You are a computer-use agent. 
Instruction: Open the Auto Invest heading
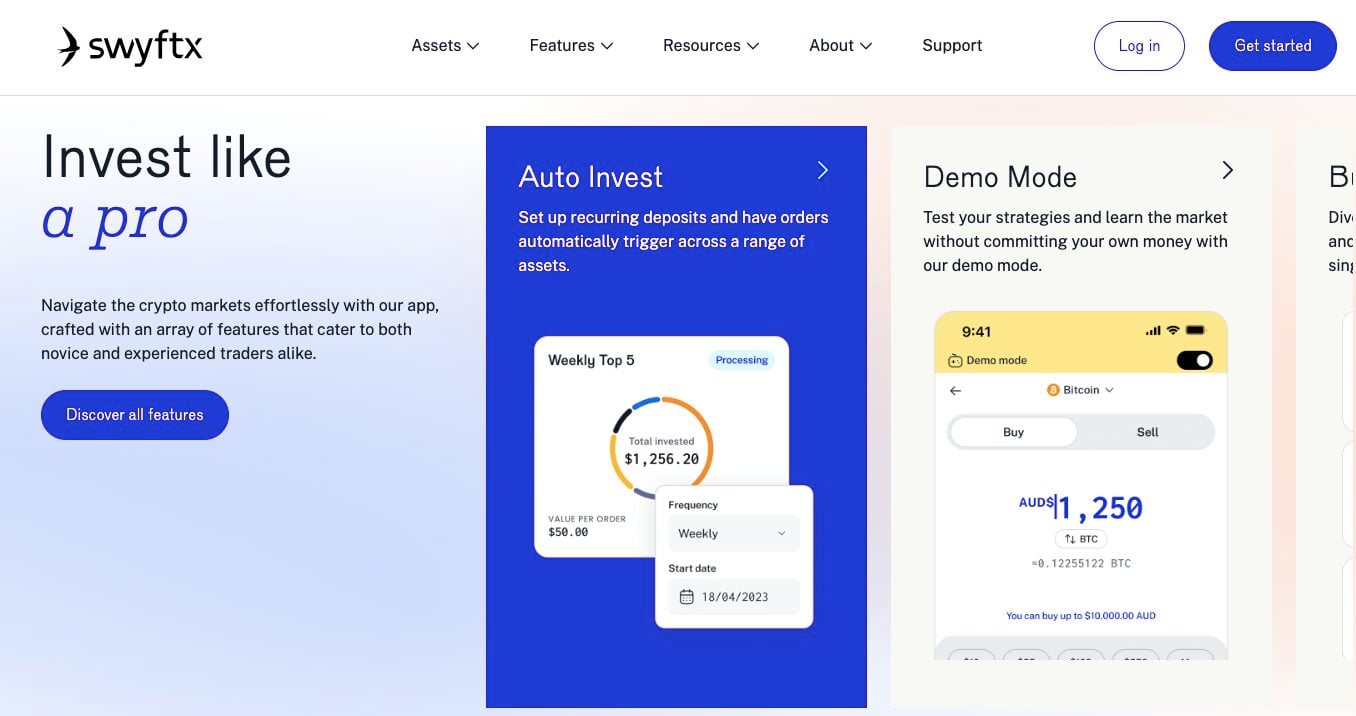pyautogui.click(x=590, y=177)
